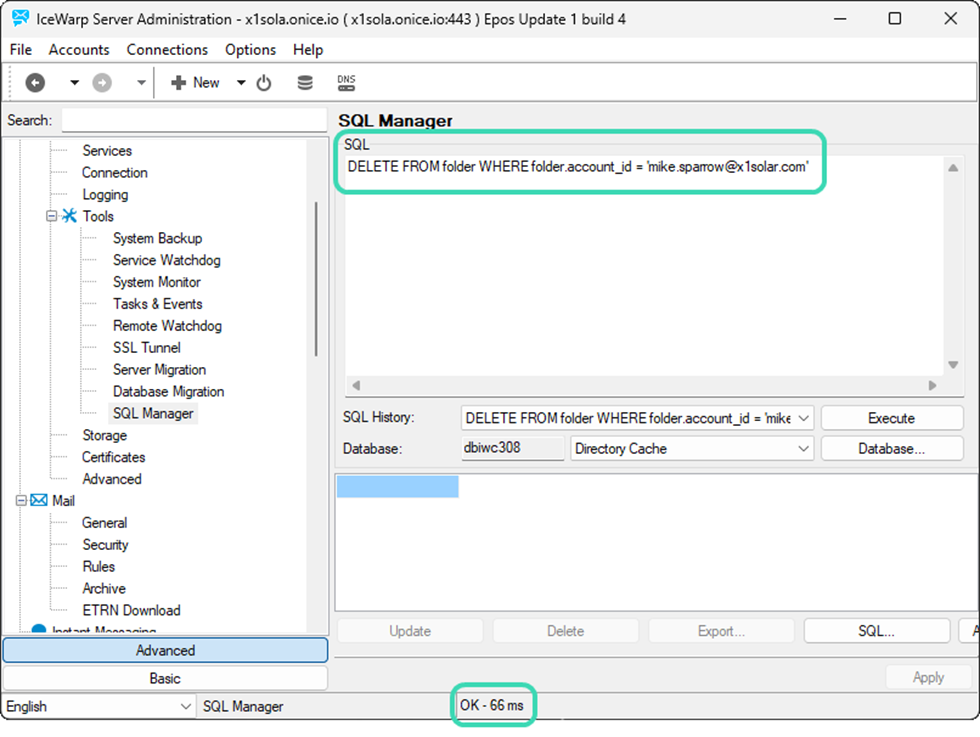The height and width of the screenshot is (737, 980).
Task: Select the Advanced tree item under Certificates
Action: pyautogui.click(x=112, y=479)
